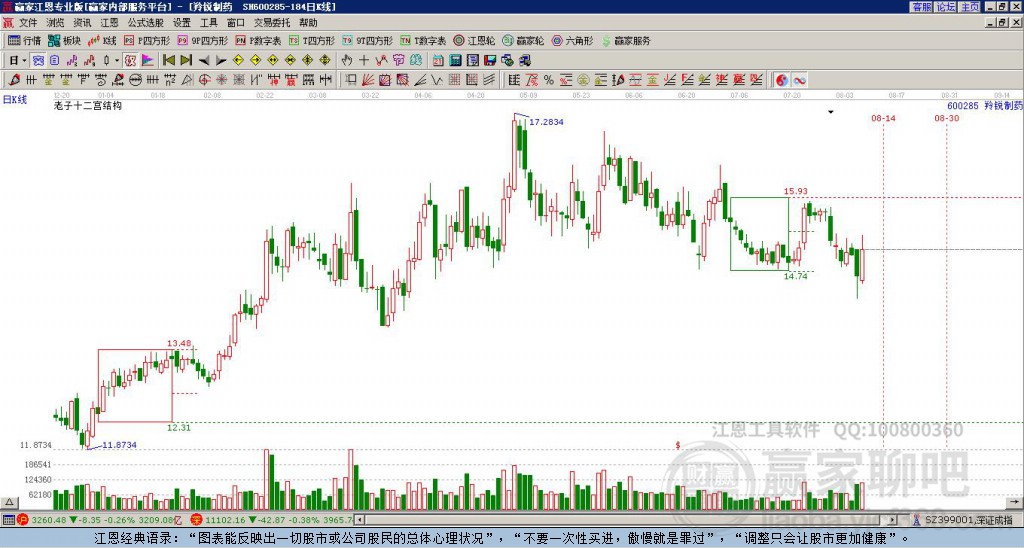Screen dimensions: 1024x548
Task: Click the 论坛 forum button
Action: tap(945, 7)
